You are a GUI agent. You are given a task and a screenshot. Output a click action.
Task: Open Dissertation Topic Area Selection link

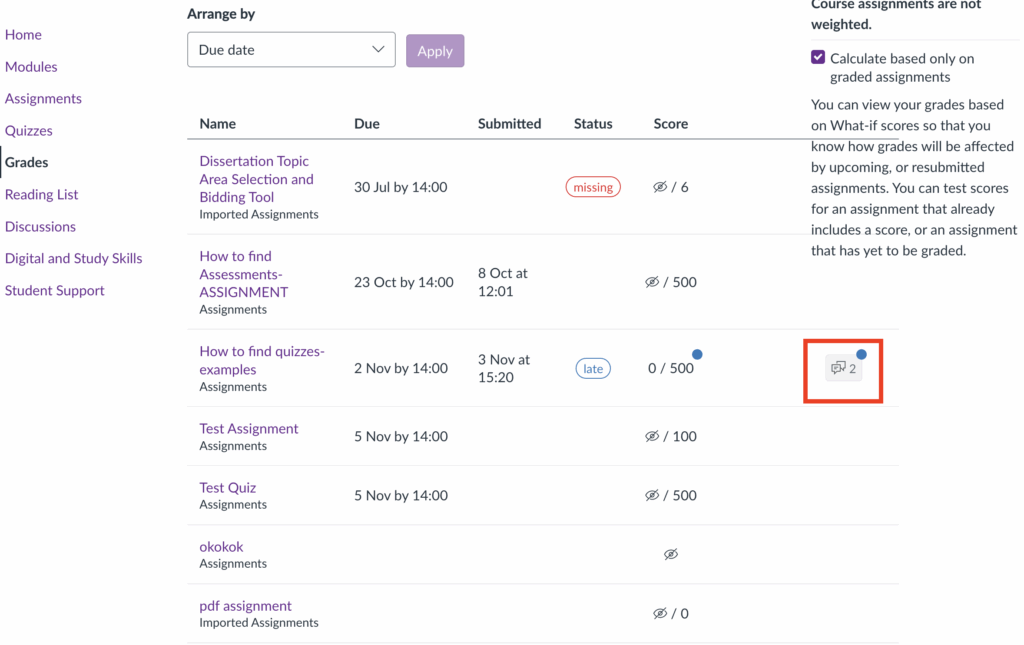256,179
